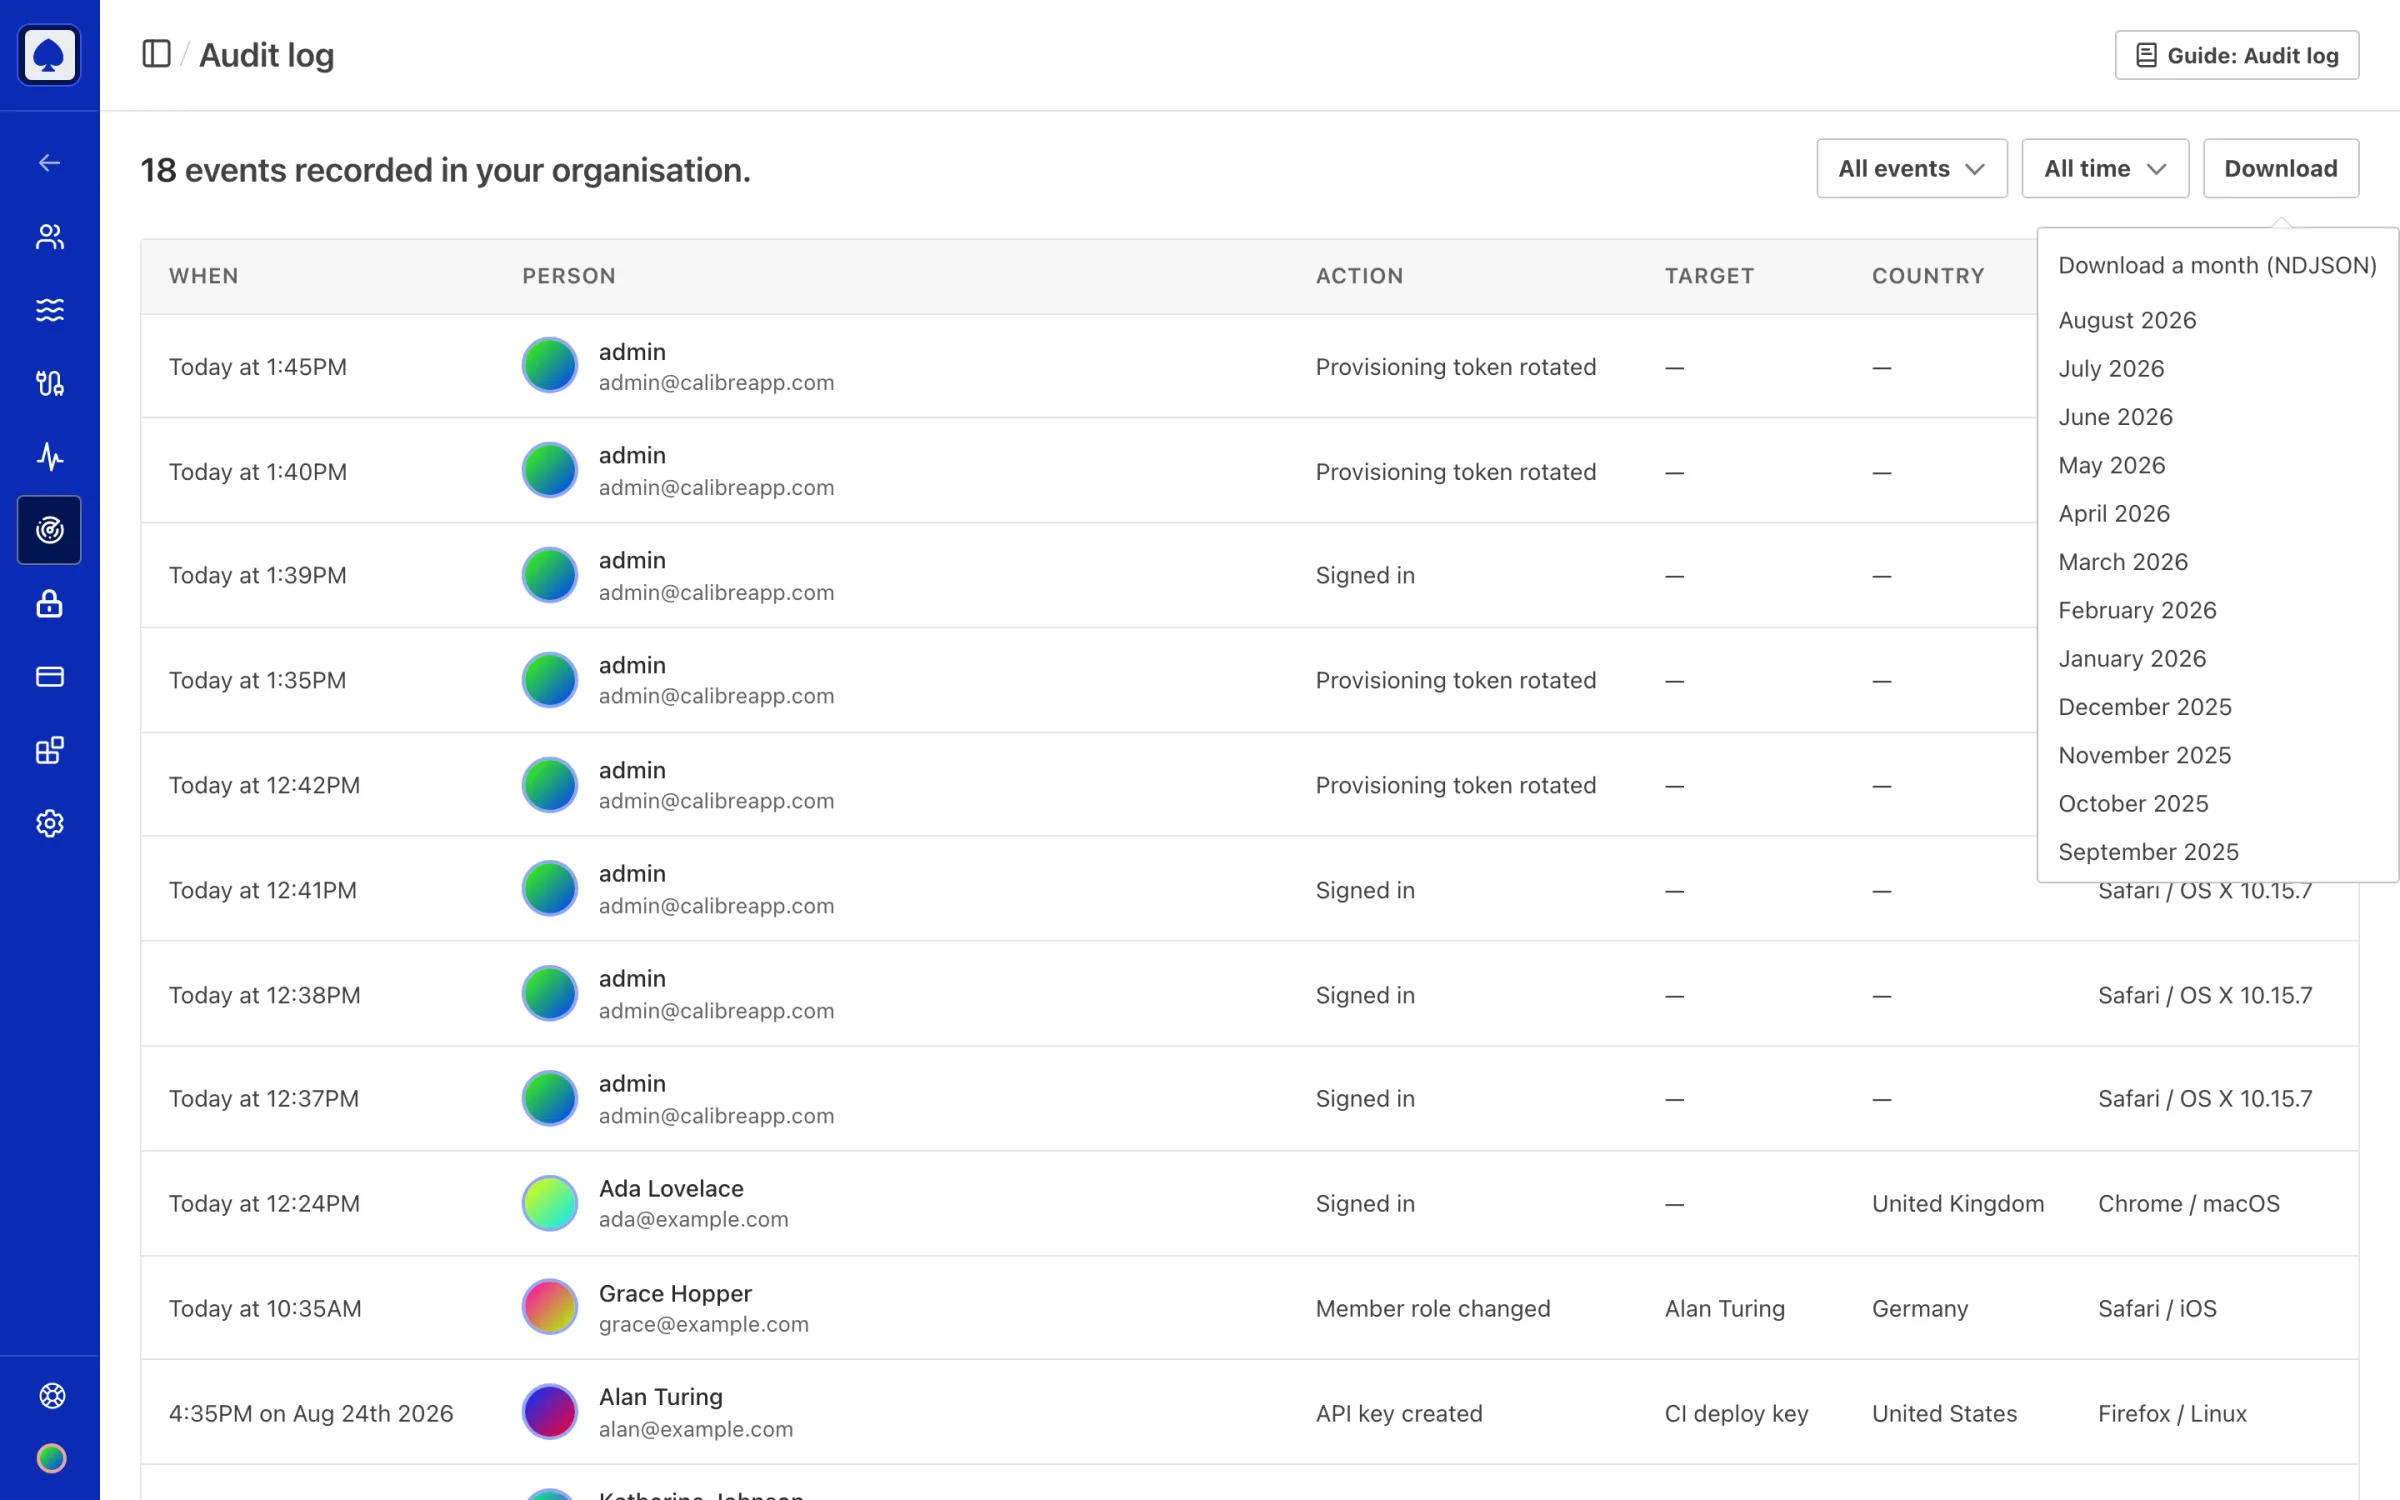Open the pulse activity icon
Viewport: 2400px width, 1500px height.
coord(49,457)
